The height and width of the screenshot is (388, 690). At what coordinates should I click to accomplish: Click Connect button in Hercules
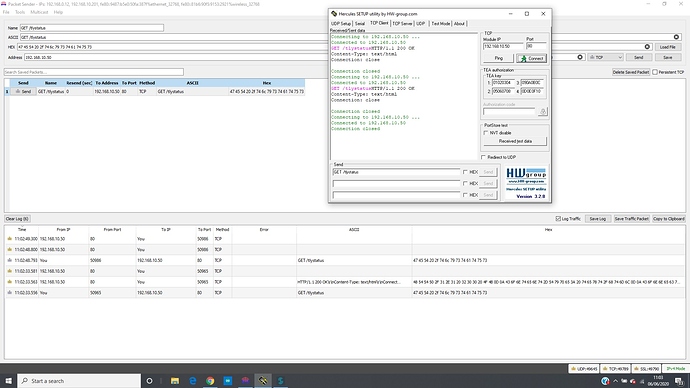pyautogui.click(x=532, y=58)
